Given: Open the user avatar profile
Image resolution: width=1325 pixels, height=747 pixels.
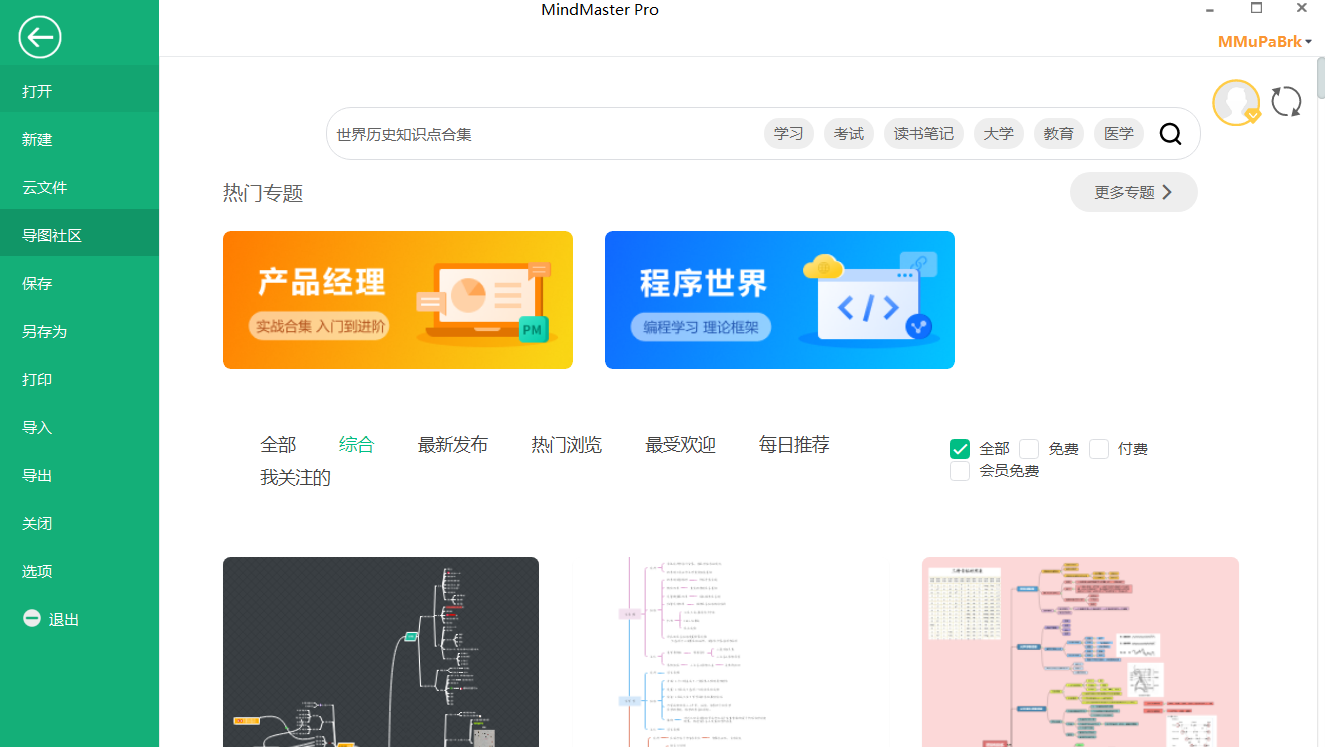Looking at the screenshot, I should [x=1236, y=102].
